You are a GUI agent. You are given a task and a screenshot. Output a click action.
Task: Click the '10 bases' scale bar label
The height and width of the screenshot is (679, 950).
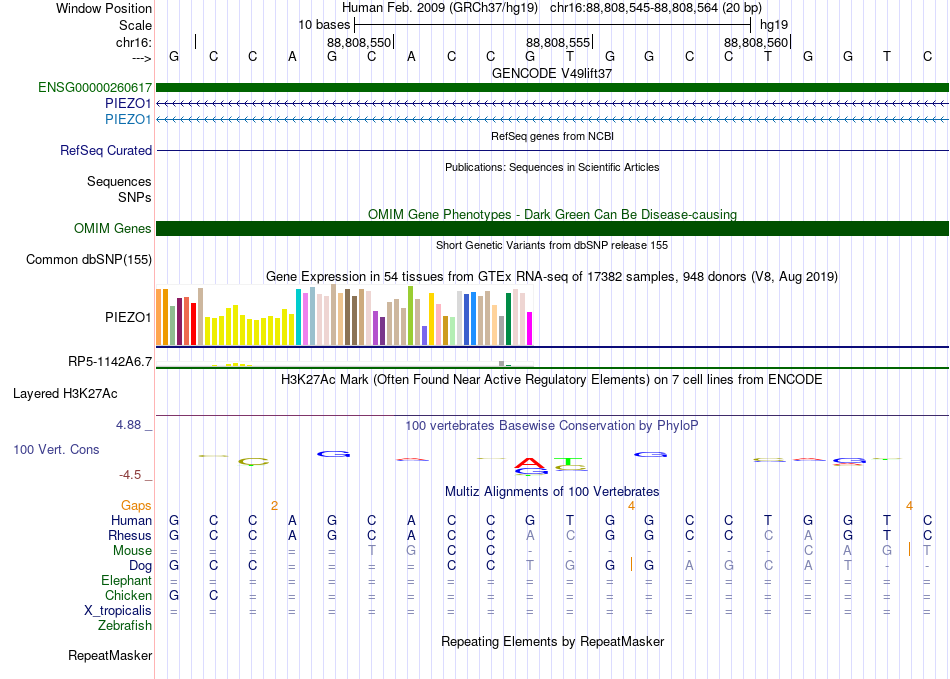click(324, 24)
